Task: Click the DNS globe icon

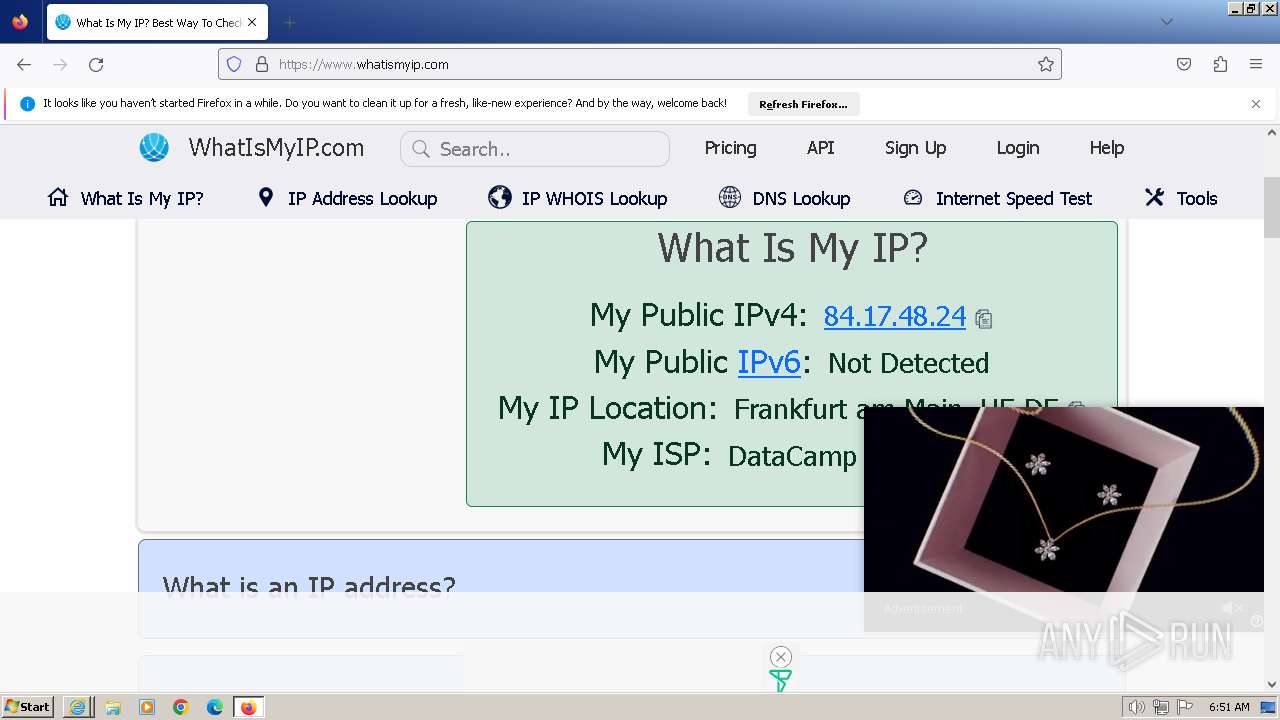Action: [730, 197]
